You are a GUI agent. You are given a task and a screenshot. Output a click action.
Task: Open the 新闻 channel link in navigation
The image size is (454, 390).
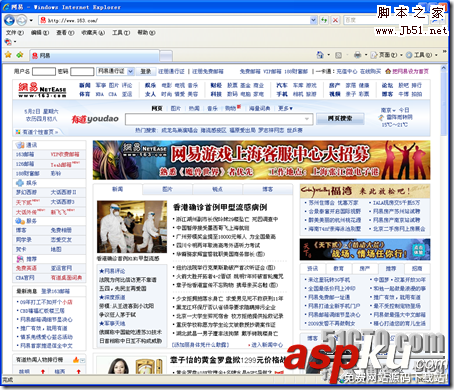[x=85, y=85]
